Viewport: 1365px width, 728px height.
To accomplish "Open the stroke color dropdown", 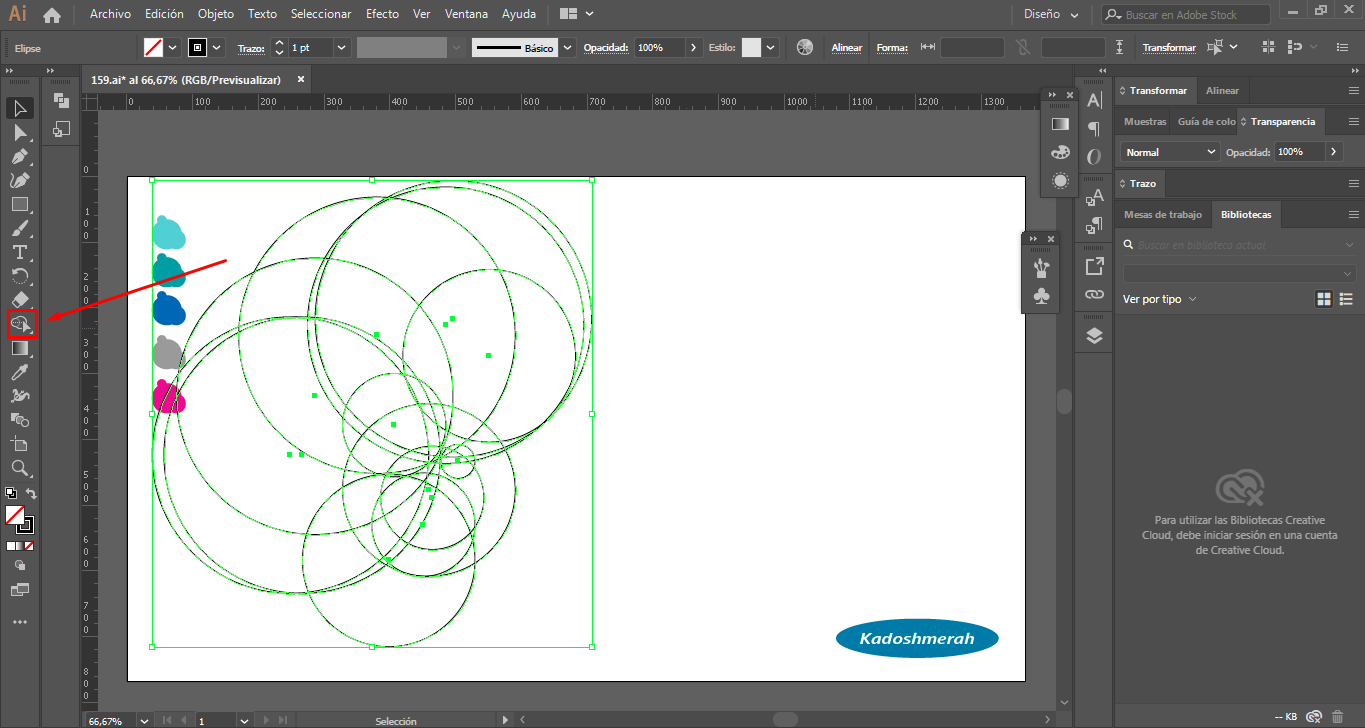I will pos(217,47).
